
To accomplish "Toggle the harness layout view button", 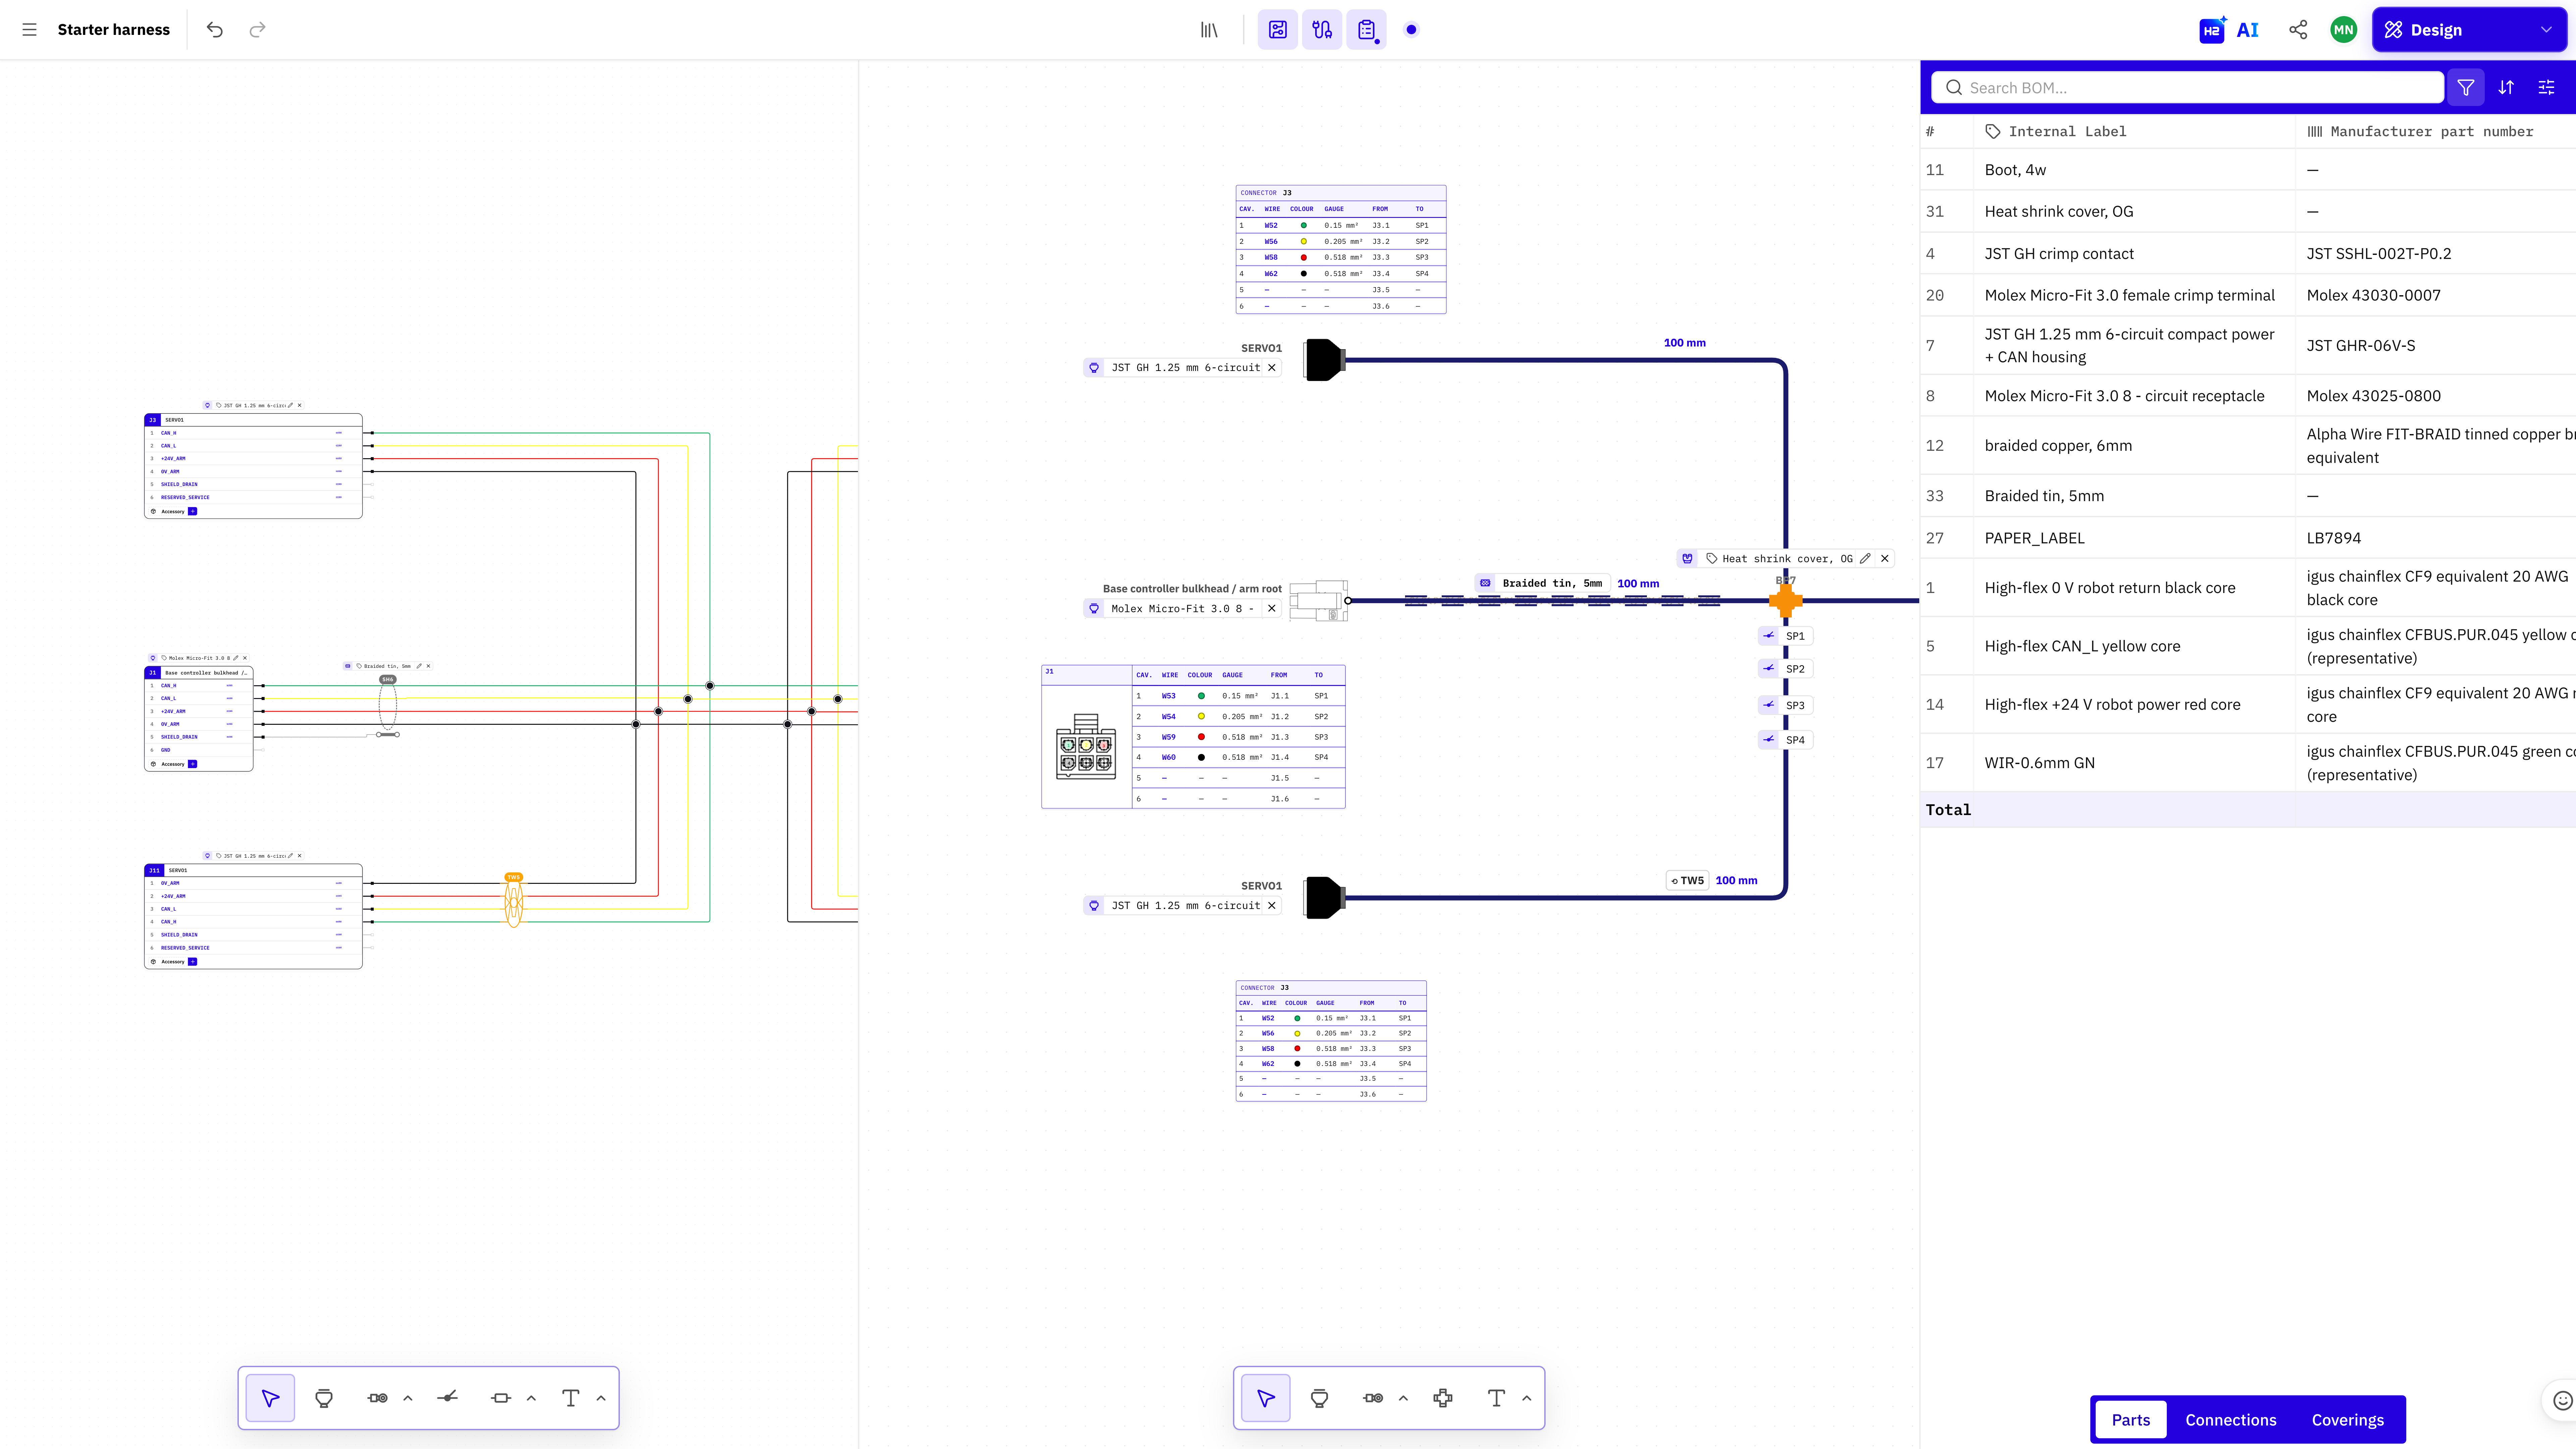I will [x=1322, y=30].
